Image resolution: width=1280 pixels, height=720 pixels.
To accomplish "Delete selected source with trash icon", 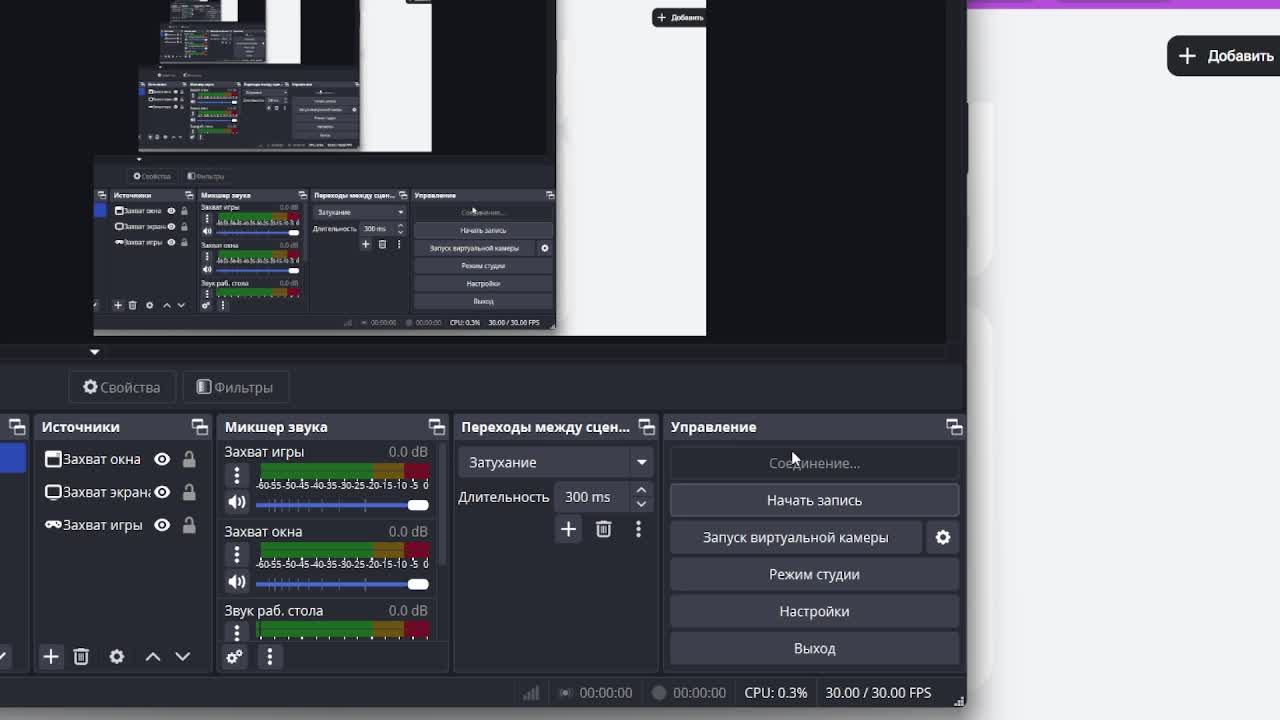I will pyautogui.click(x=81, y=657).
